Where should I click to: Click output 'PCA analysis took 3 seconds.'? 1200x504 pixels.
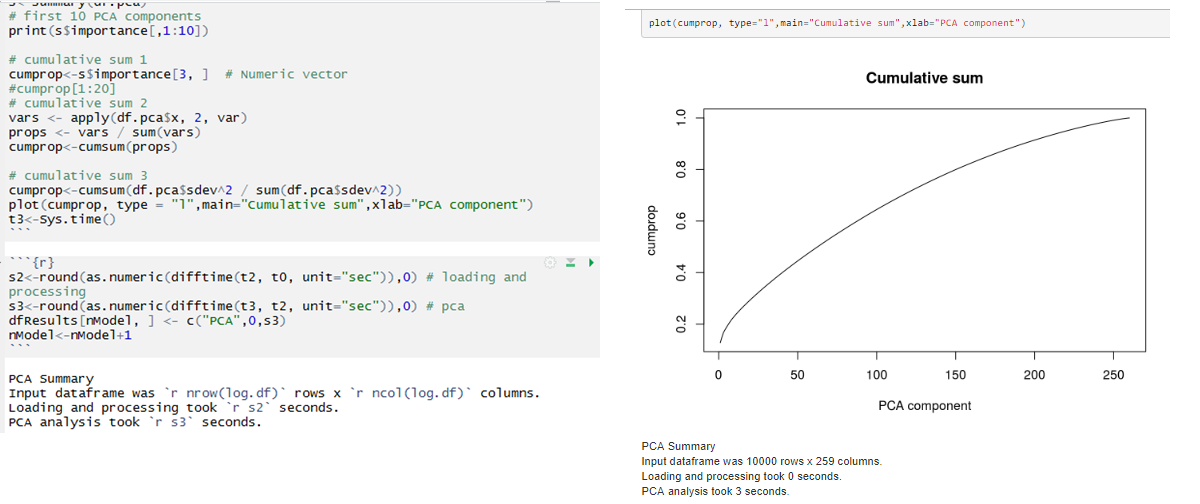pos(715,491)
